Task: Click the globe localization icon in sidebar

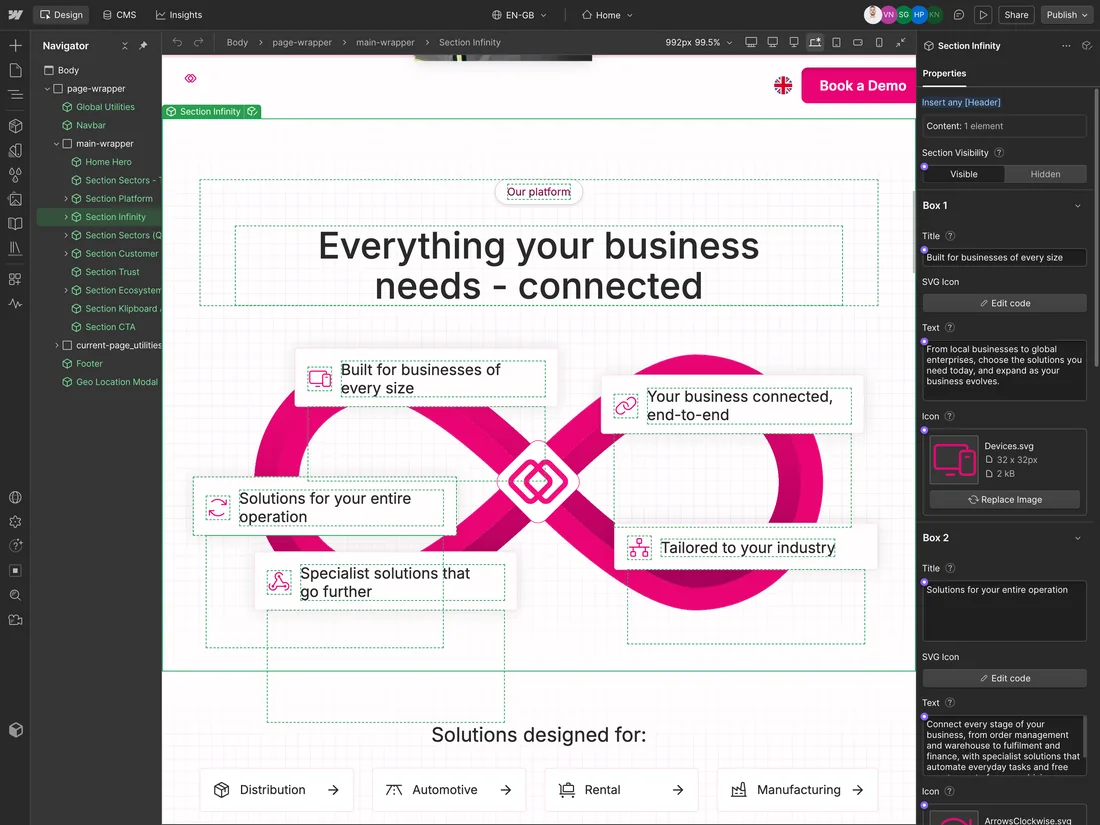Action: point(15,497)
